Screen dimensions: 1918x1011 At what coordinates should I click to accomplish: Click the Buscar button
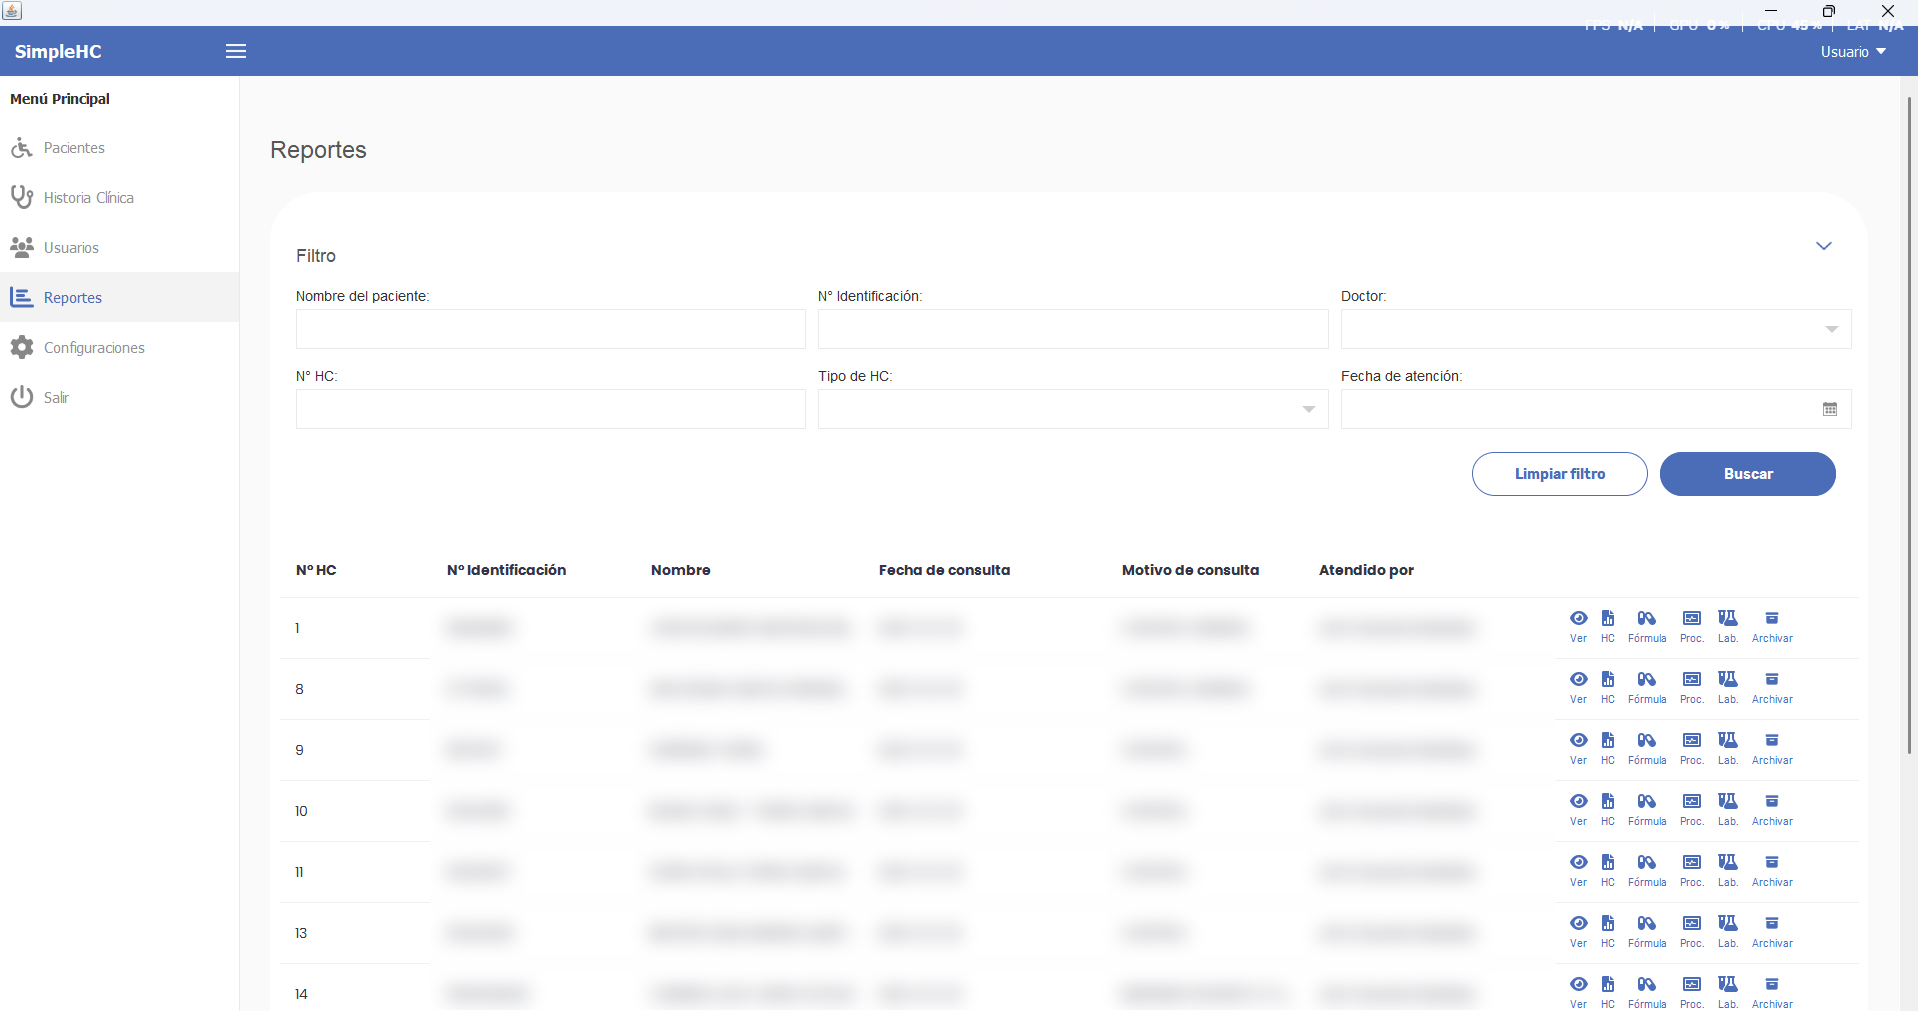[x=1748, y=474]
